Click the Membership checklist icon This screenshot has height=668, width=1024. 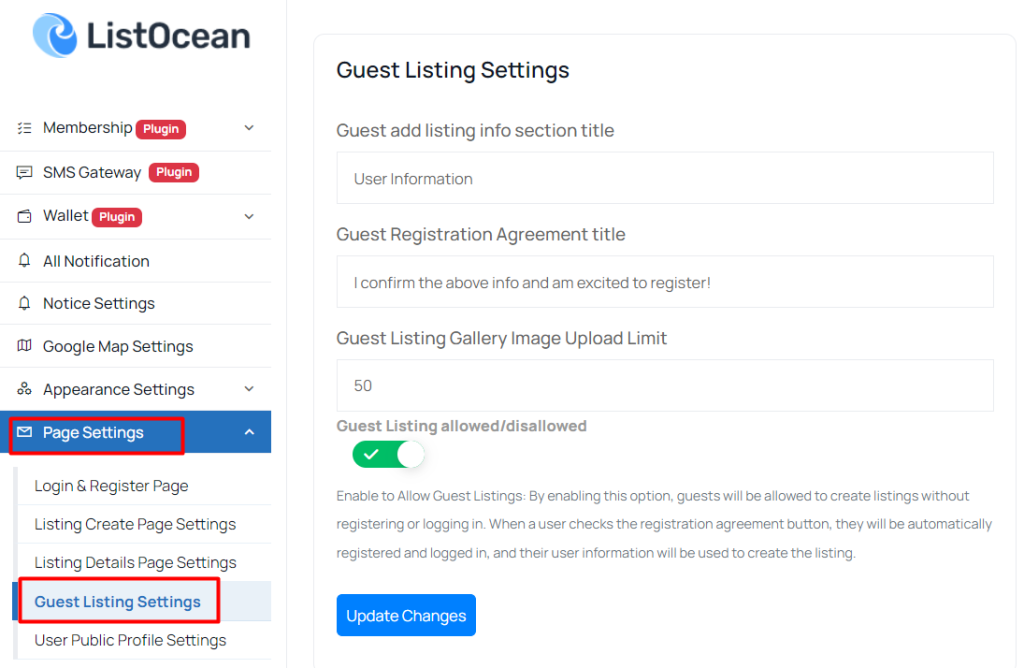point(24,128)
